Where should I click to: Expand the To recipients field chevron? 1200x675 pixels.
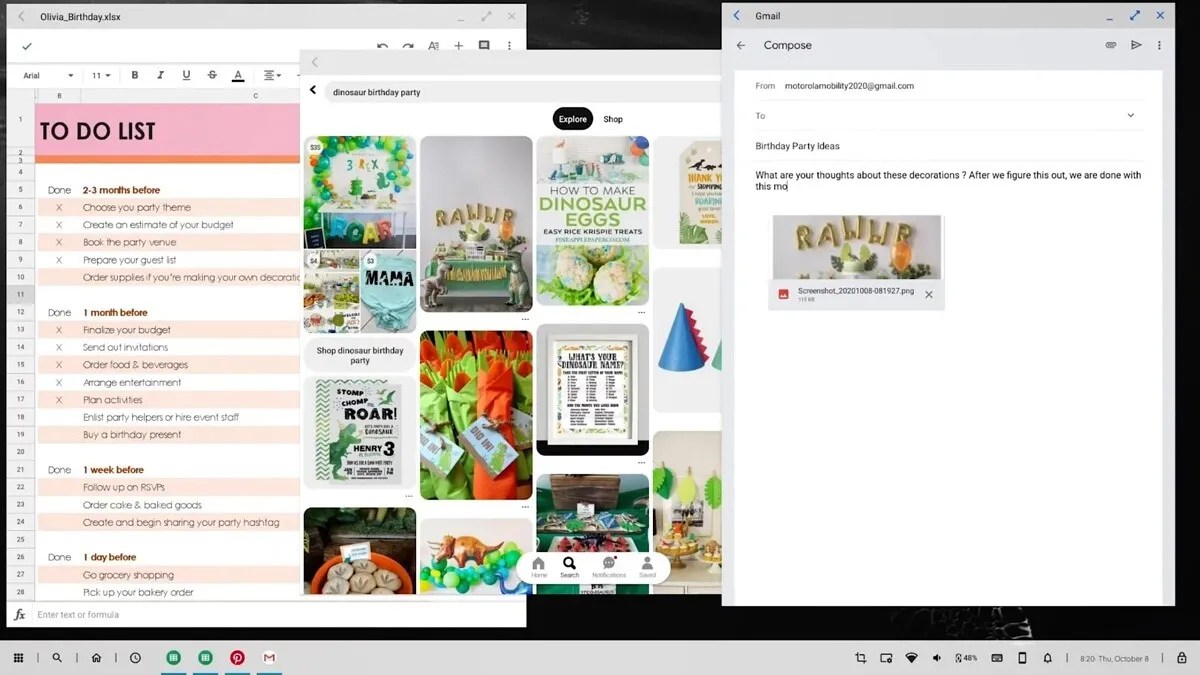[x=1130, y=115]
